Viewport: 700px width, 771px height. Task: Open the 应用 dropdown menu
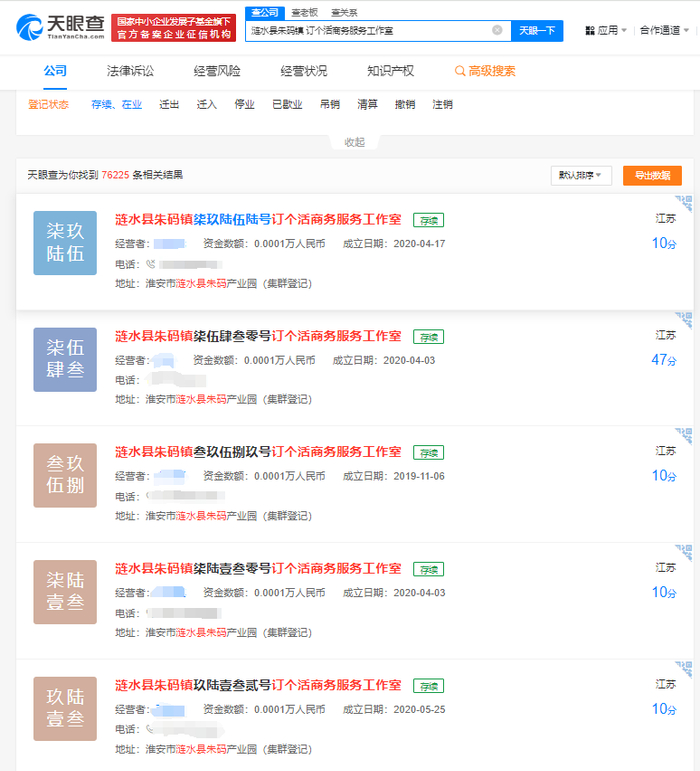pyautogui.click(x=606, y=30)
